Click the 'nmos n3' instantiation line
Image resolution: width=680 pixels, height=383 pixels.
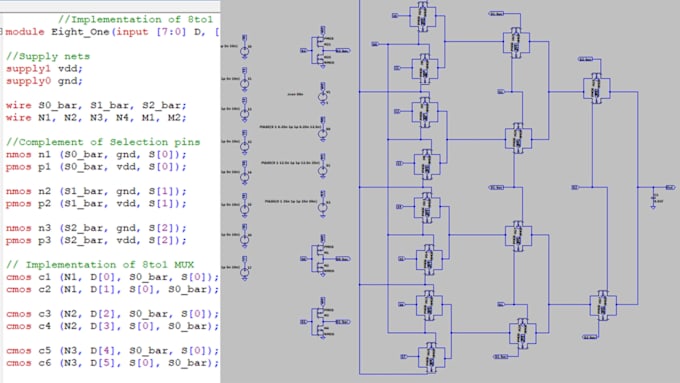tap(96, 228)
